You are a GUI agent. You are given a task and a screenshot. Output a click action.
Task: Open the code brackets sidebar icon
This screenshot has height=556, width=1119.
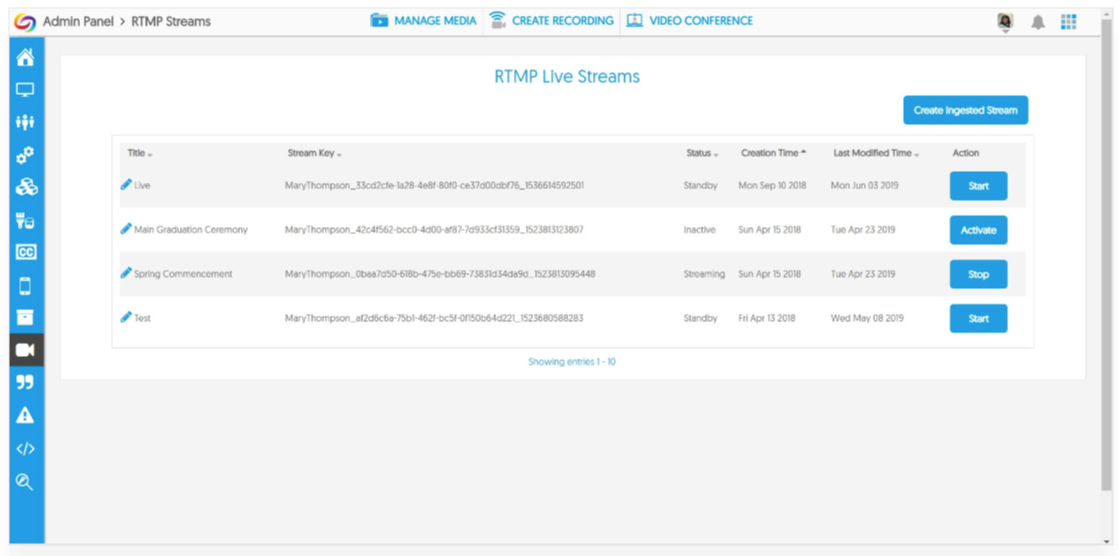pos(25,449)
